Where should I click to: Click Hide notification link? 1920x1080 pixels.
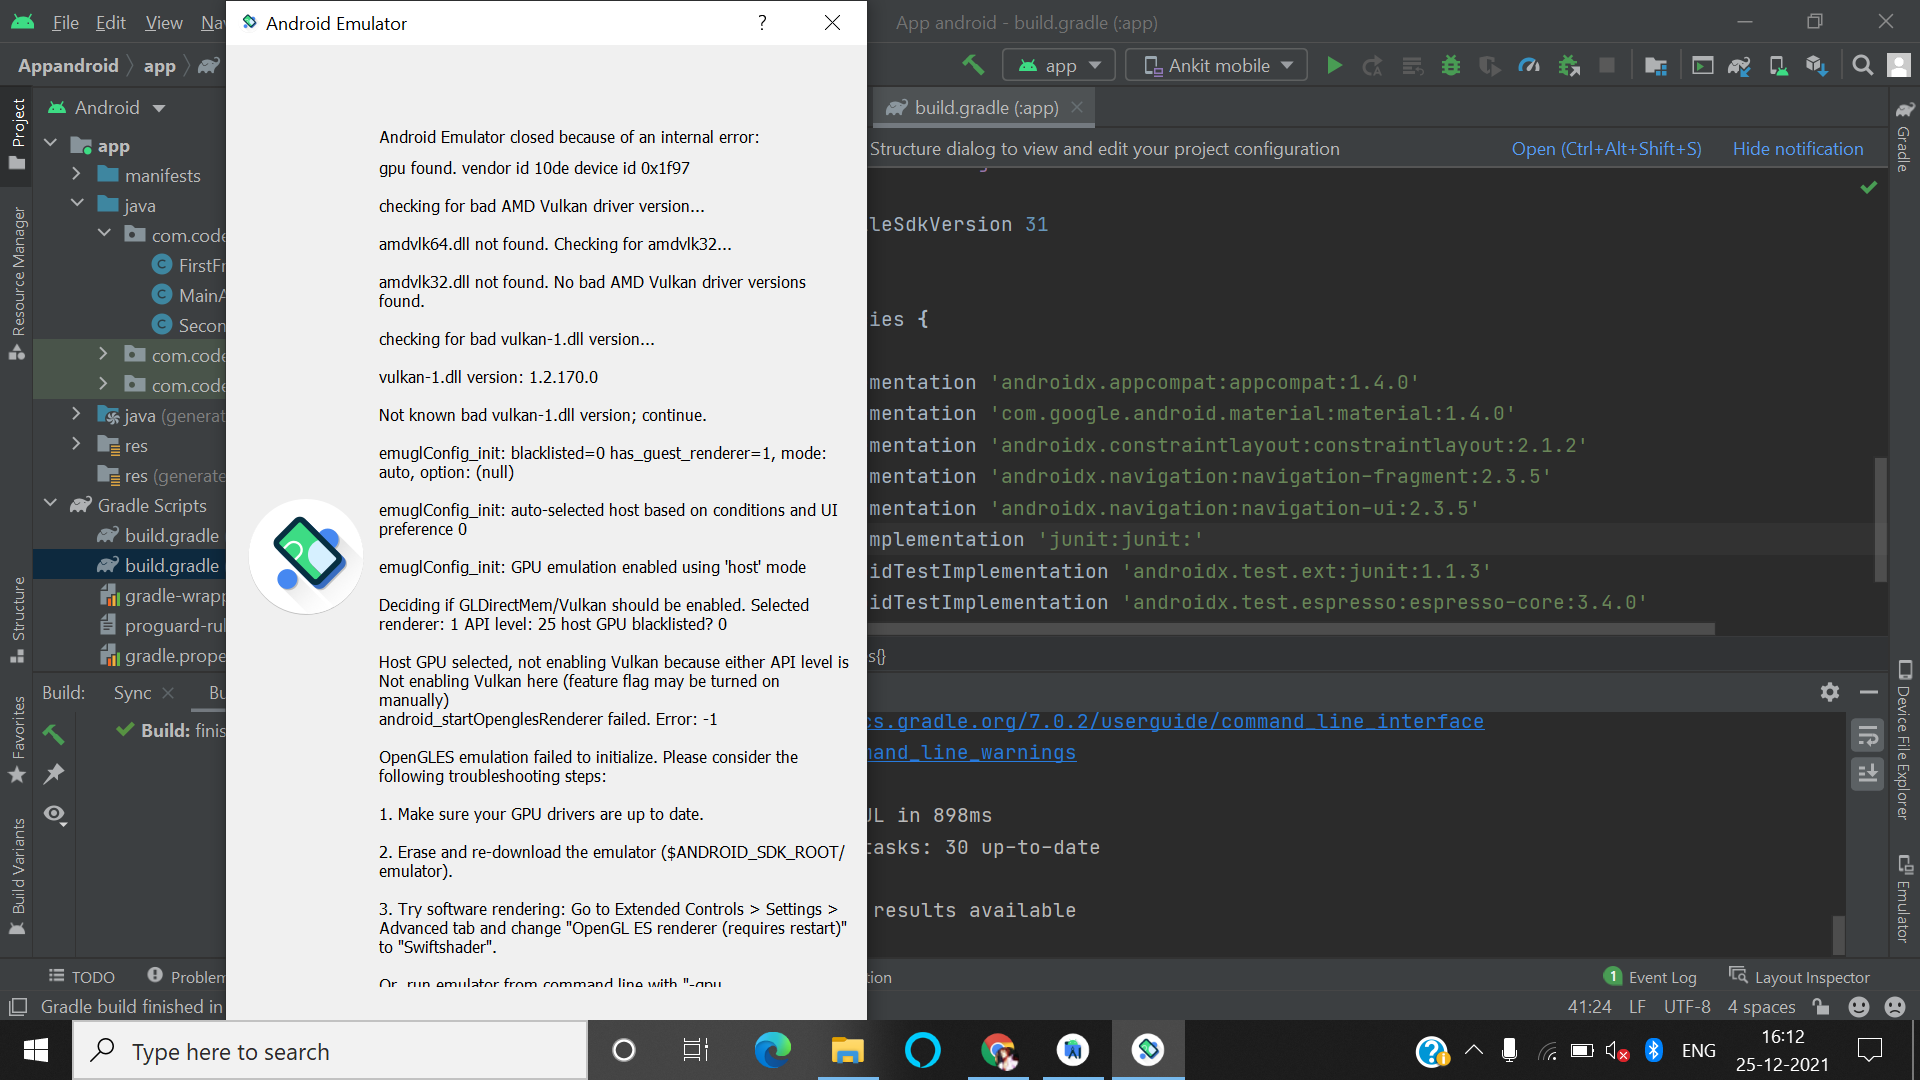point(1797,149)
